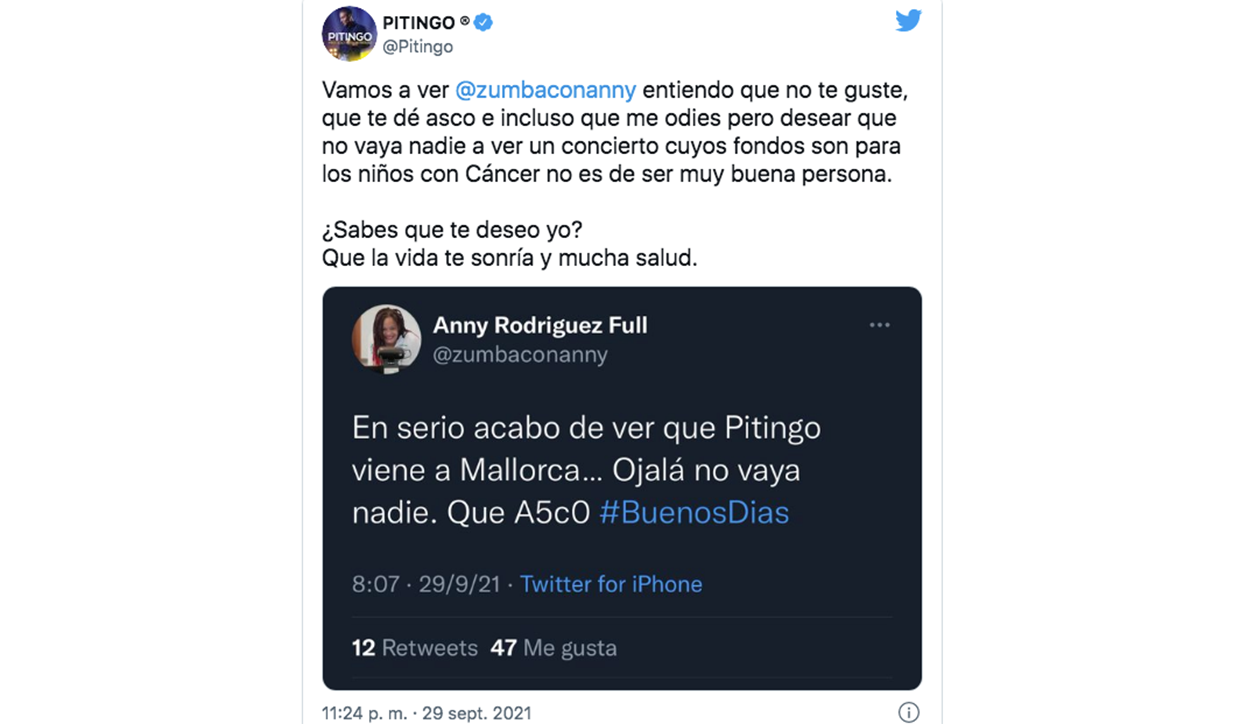This screenshot has height=724, width=1240.
Task: View the 47 Me gusta likes
Action: coord(553,648)
